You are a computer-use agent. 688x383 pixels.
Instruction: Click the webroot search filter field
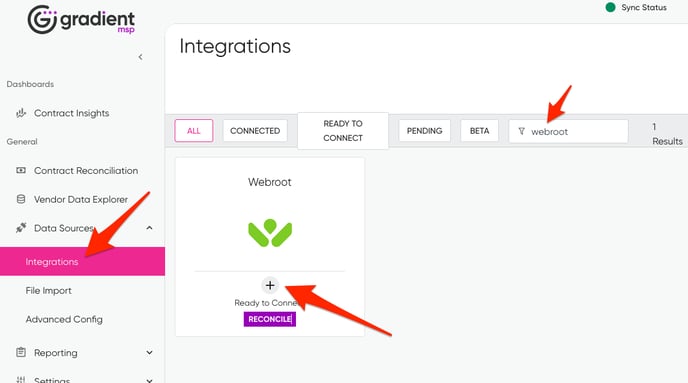coord(569,131)
